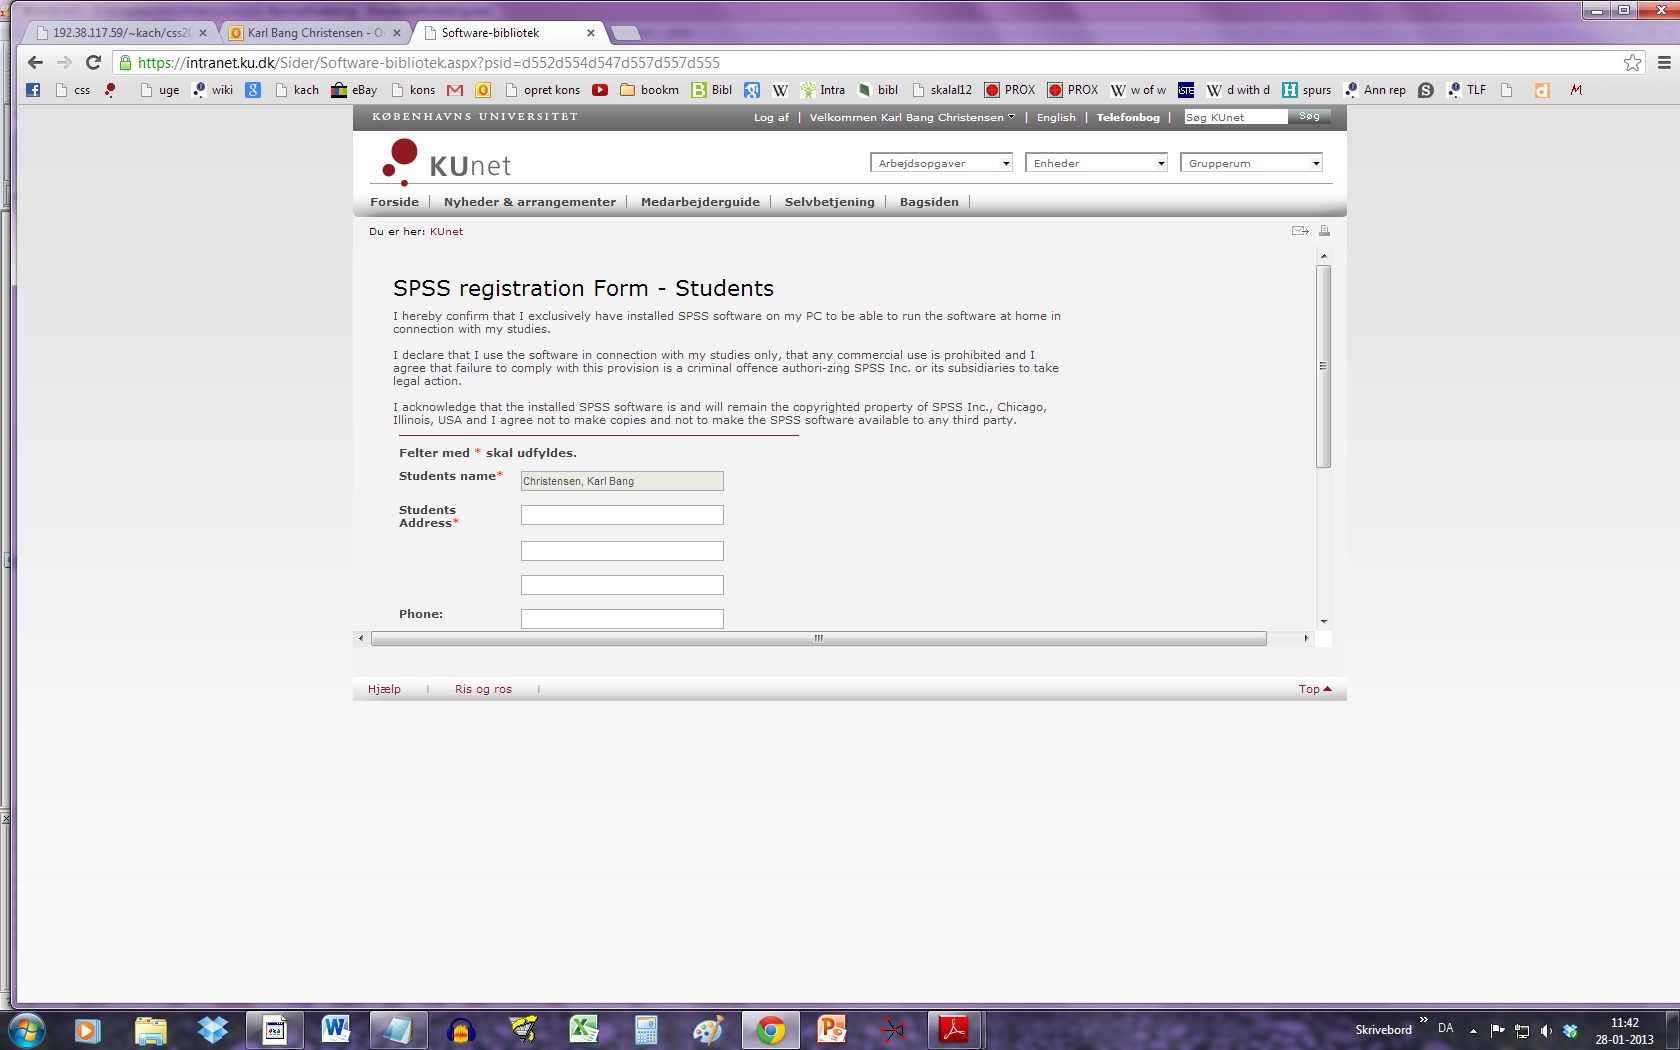Reload the current page
This screenshot has height=1050, width=1680.
(x=93, y=62)
